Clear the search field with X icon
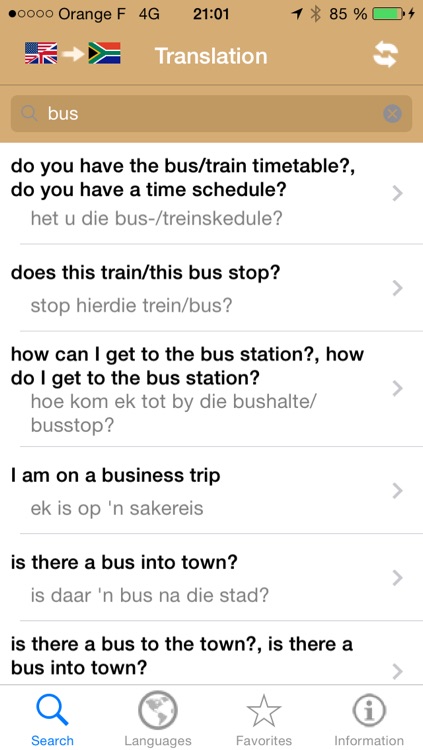Image resolution: width=423 pixels, height=750 pixels. tap(392, 114)
